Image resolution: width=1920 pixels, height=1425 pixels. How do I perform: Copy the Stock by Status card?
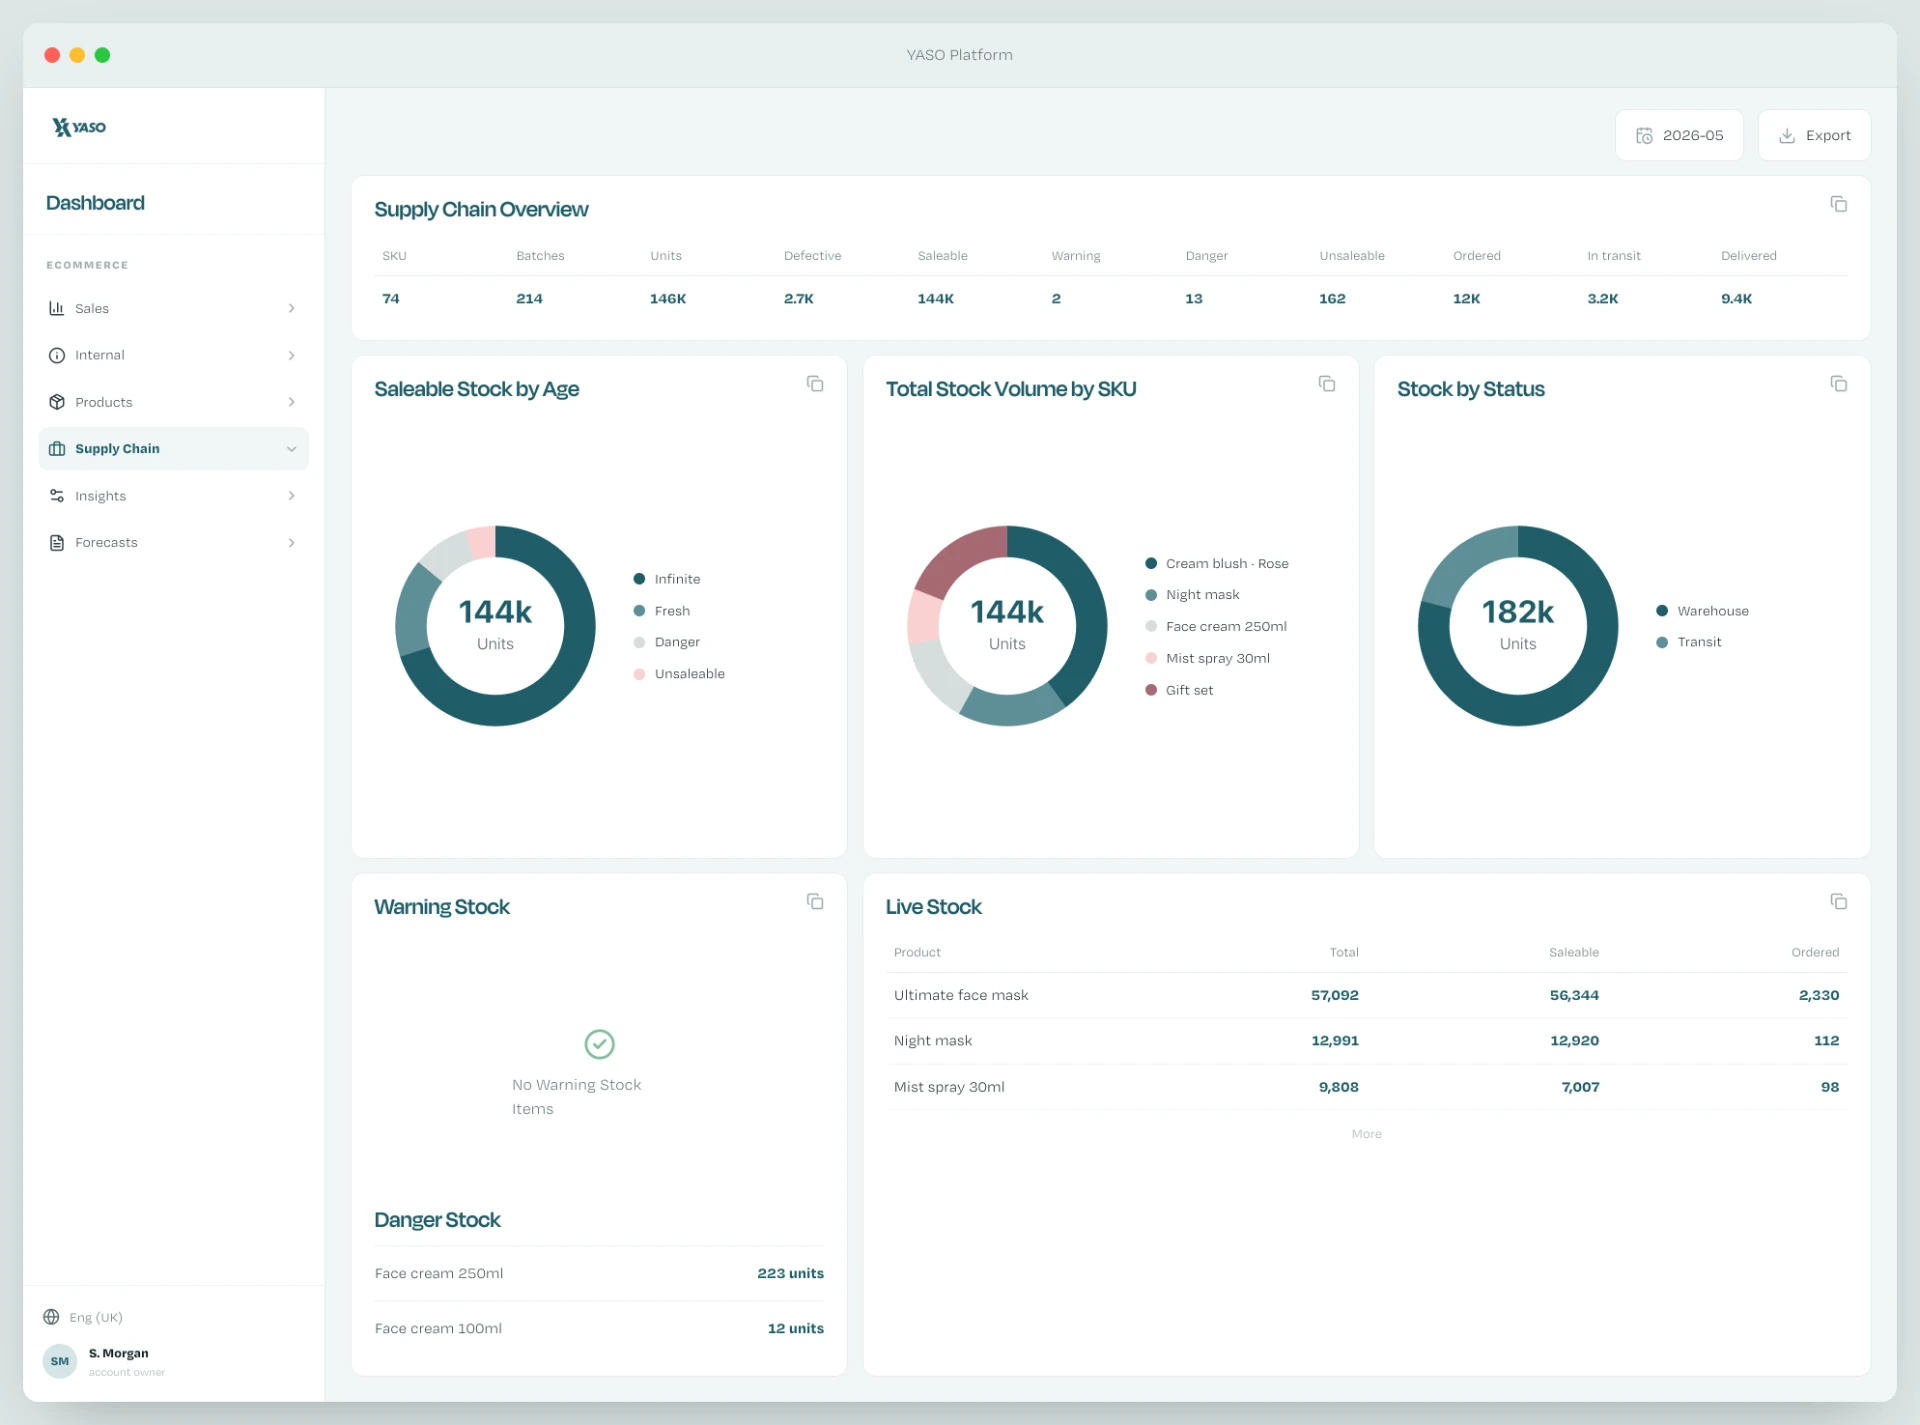pos(1838,384)
